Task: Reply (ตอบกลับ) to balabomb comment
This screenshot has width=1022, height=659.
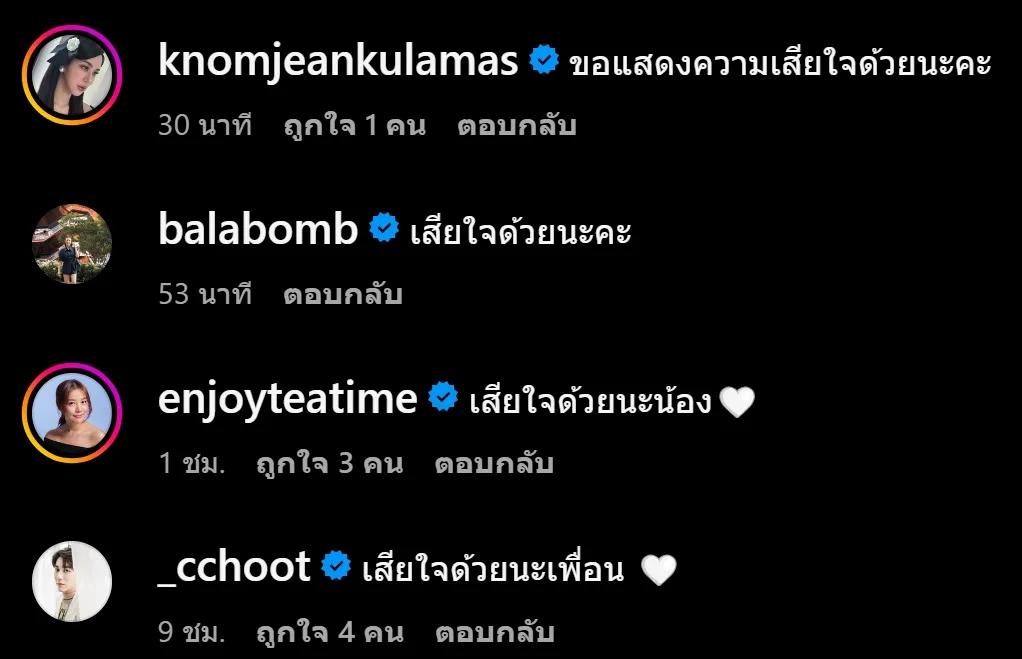Action: 343,294
